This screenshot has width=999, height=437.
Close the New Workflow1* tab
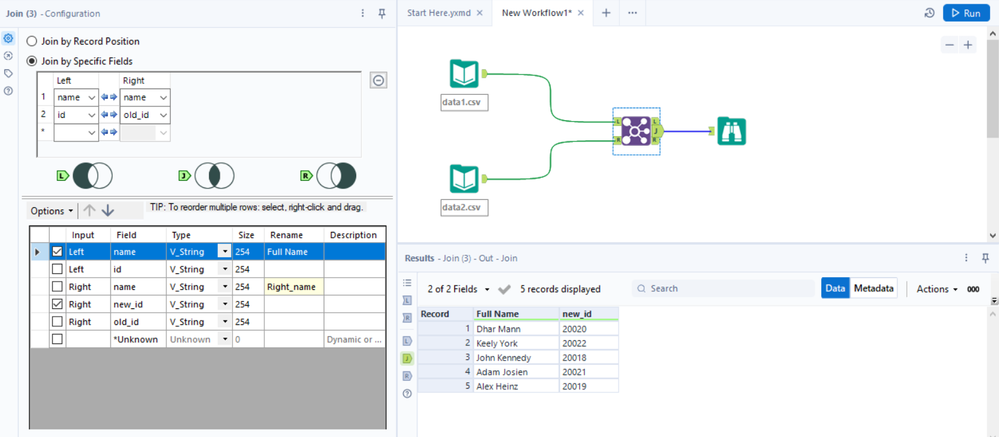click(580, 13)
